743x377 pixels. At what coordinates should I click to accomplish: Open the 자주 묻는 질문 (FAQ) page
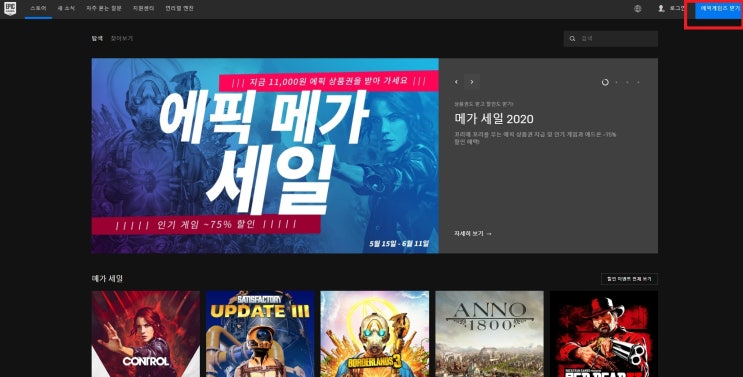tap(104, 9)
